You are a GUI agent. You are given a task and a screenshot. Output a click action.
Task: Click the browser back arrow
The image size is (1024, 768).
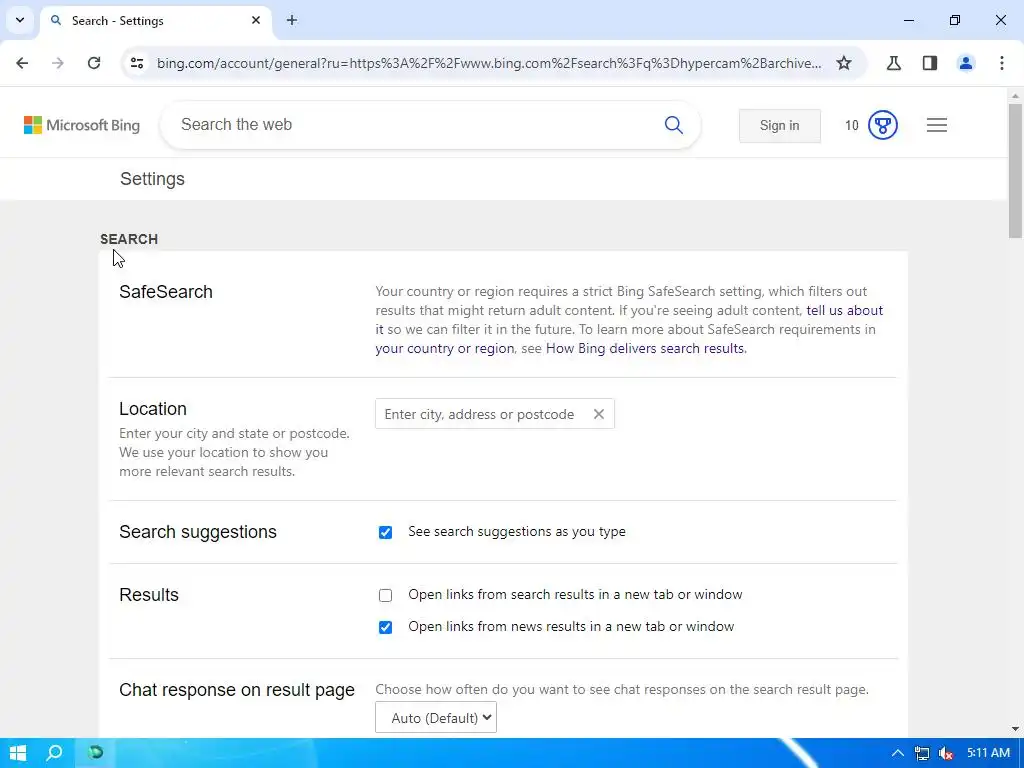(x=22, y=63)
